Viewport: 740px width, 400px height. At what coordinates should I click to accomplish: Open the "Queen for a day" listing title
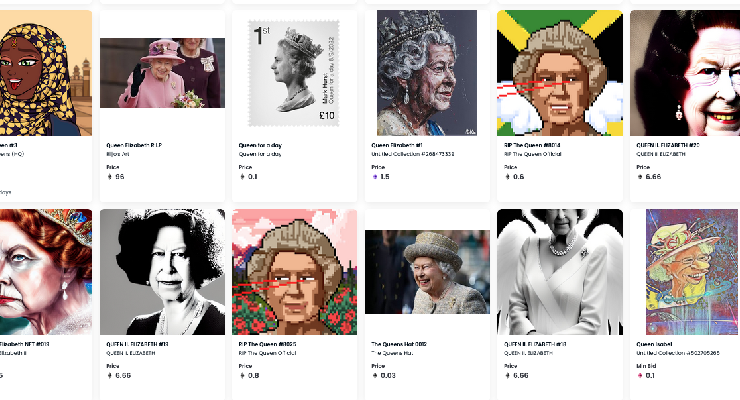click(x=262, y=145)
